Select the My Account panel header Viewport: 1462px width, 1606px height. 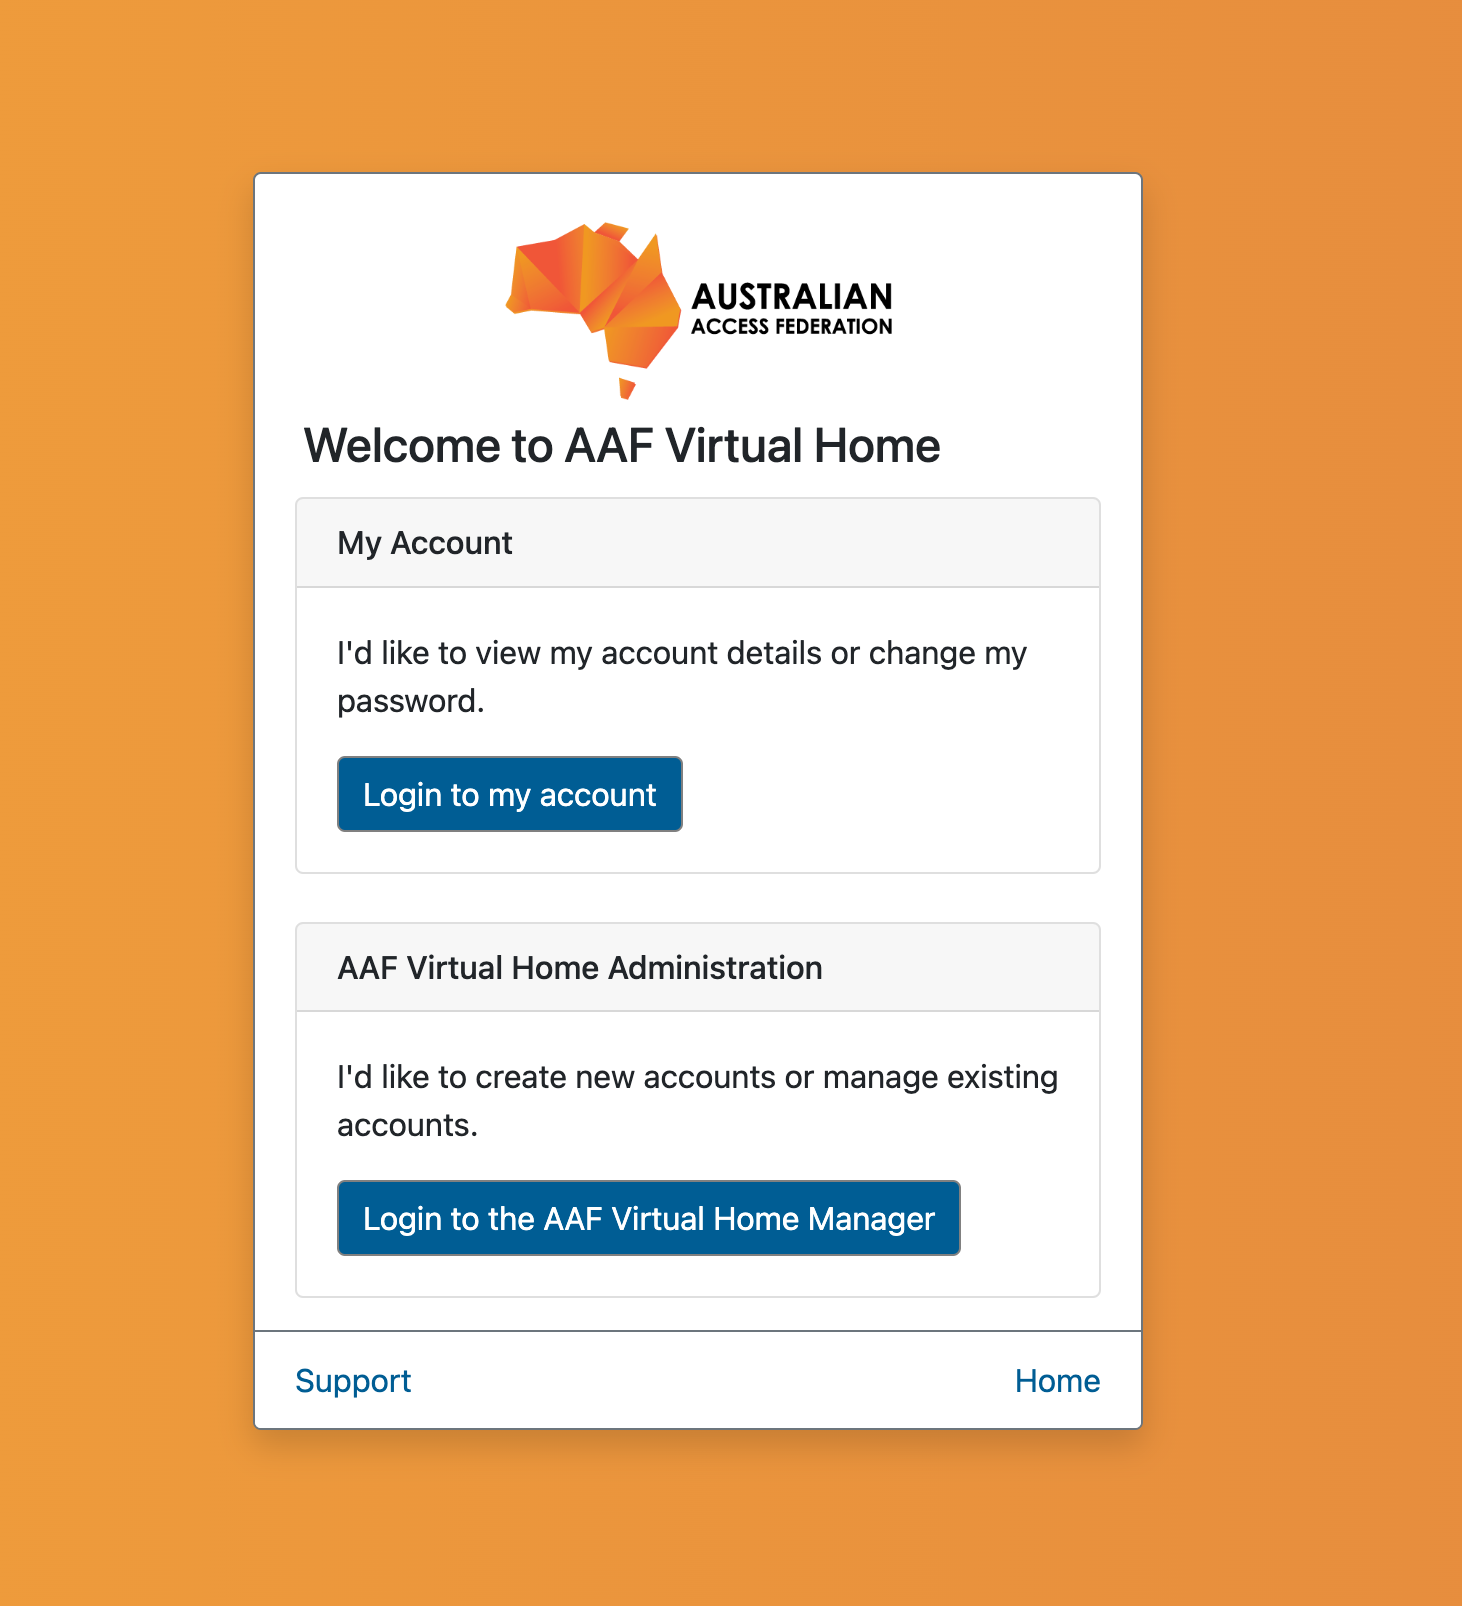(x=698, y=543)
